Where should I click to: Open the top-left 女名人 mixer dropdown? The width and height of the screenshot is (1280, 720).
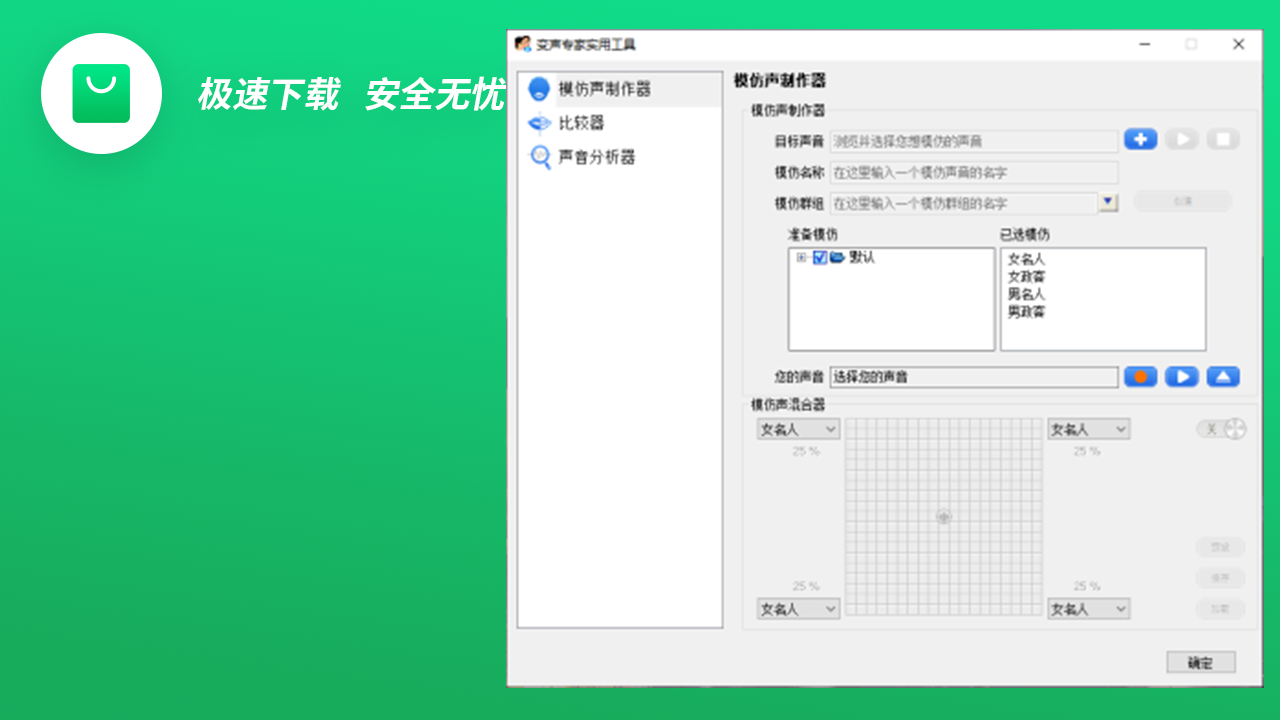tap(798, 428)
